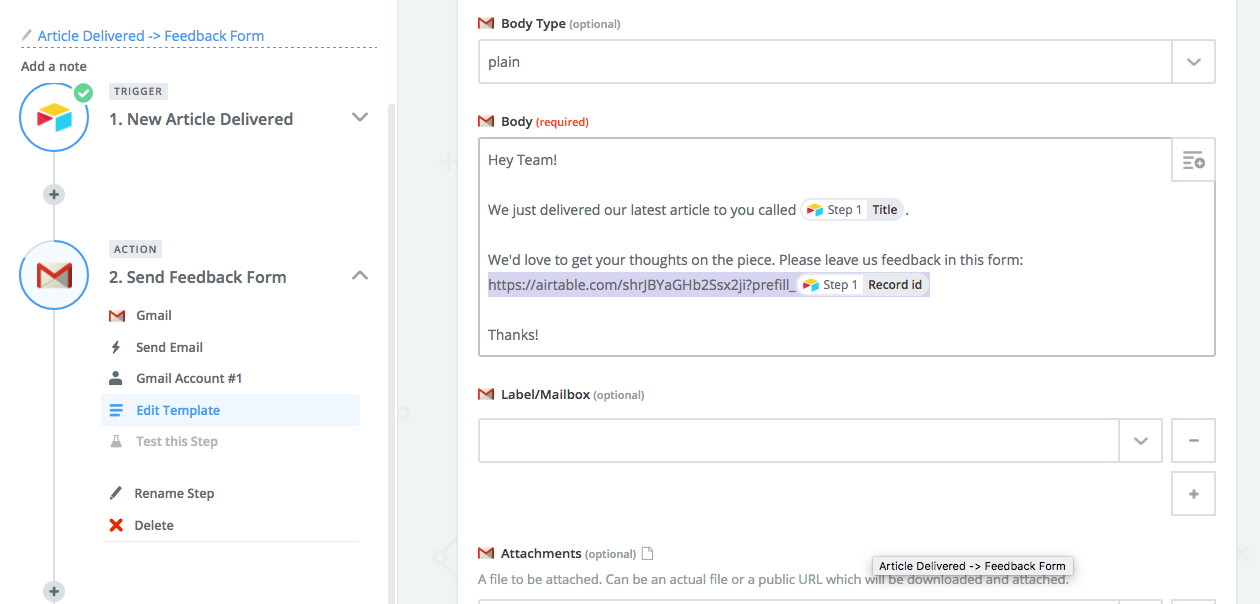This screenshot has width=1260, height=604.
Task: Click the Hey Team! line in Body
Action: pos(522,160)
